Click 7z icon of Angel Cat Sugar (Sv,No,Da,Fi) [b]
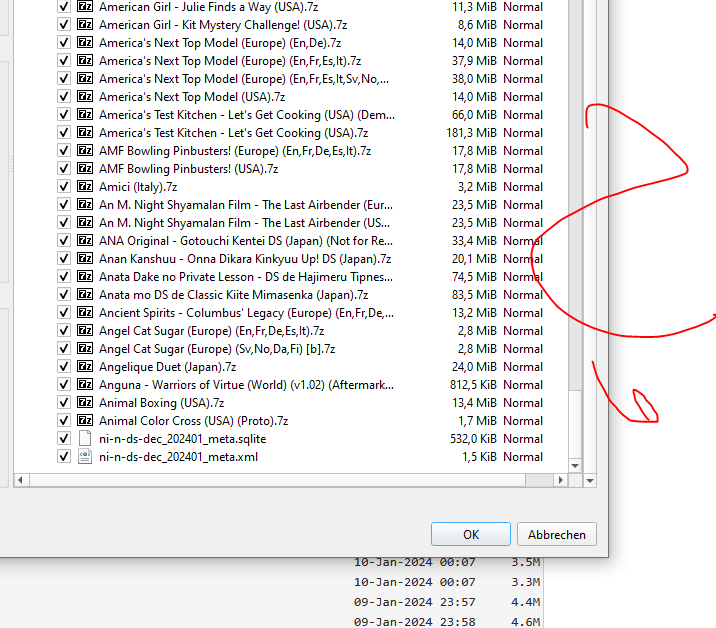This screenshot has width=716, height=628. [x=85, y=348]
